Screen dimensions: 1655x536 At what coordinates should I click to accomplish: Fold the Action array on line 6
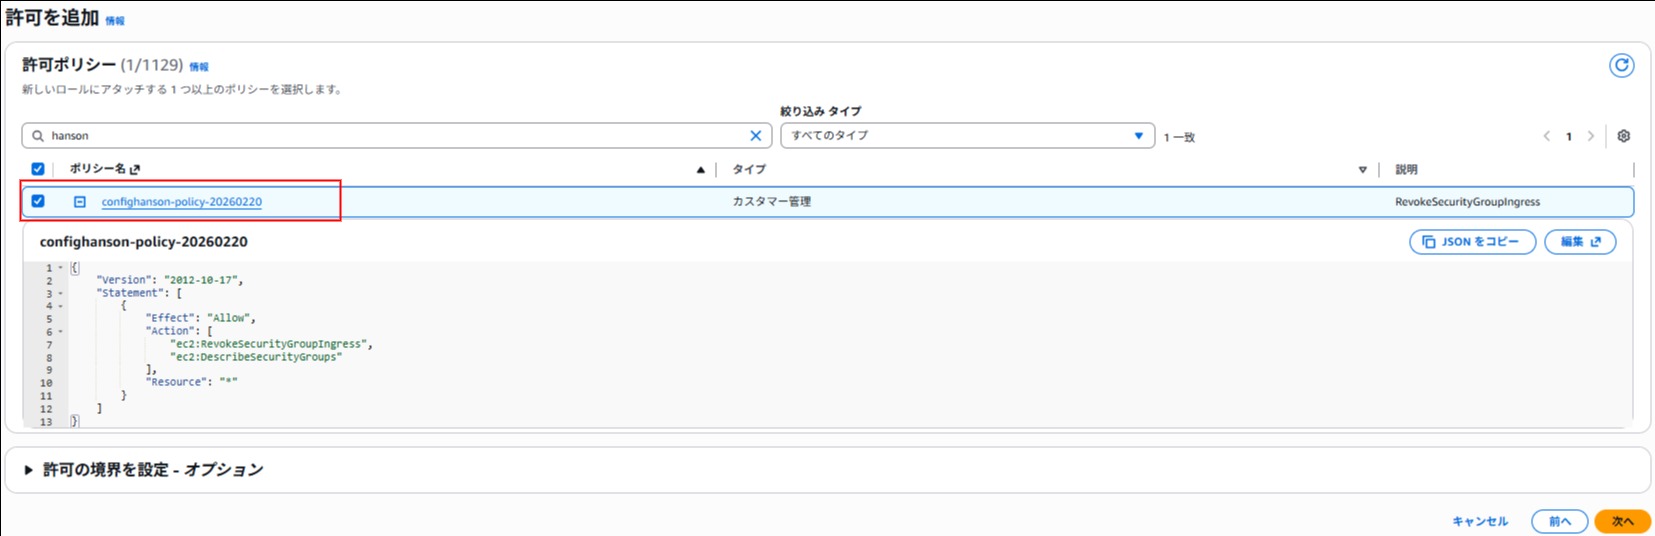[x=61, y=332]
